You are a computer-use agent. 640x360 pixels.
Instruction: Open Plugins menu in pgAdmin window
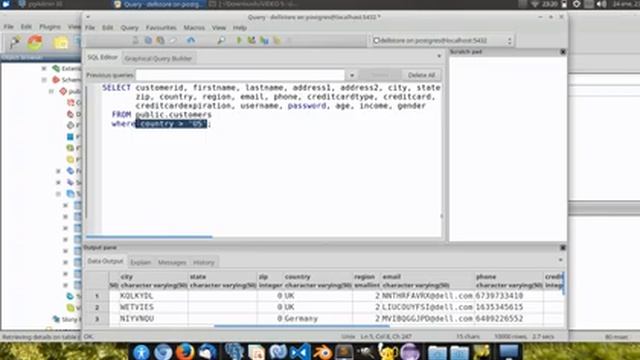(50, 27)
